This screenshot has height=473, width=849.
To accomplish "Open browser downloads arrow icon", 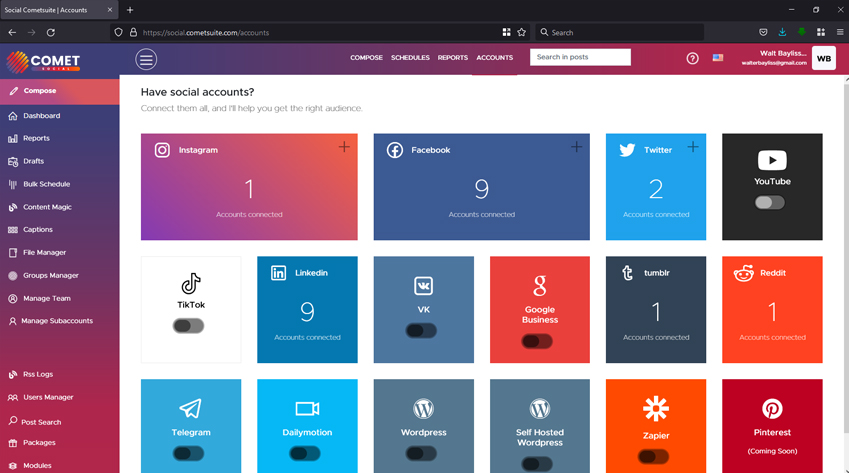I will 782,32.
